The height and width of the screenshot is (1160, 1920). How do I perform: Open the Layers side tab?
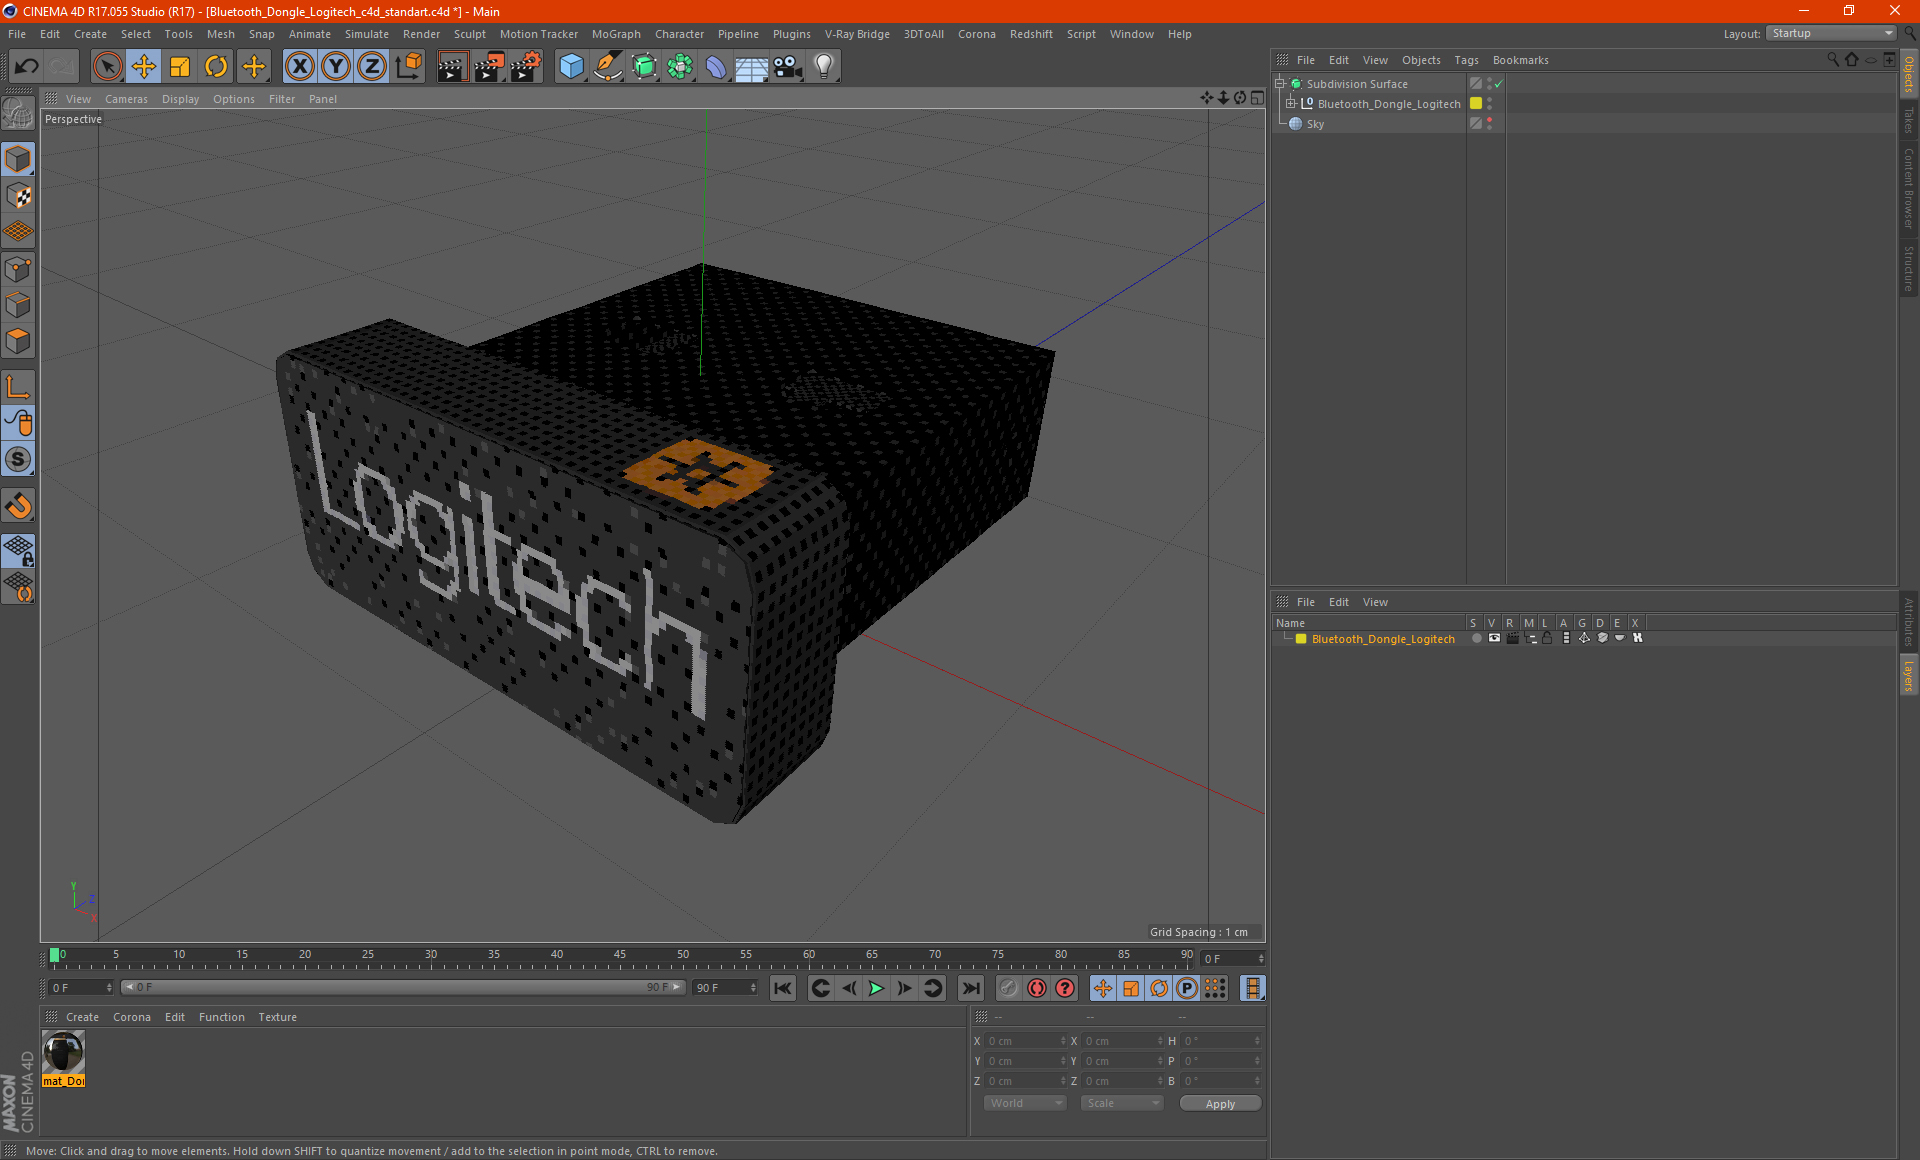point(1909,675)
